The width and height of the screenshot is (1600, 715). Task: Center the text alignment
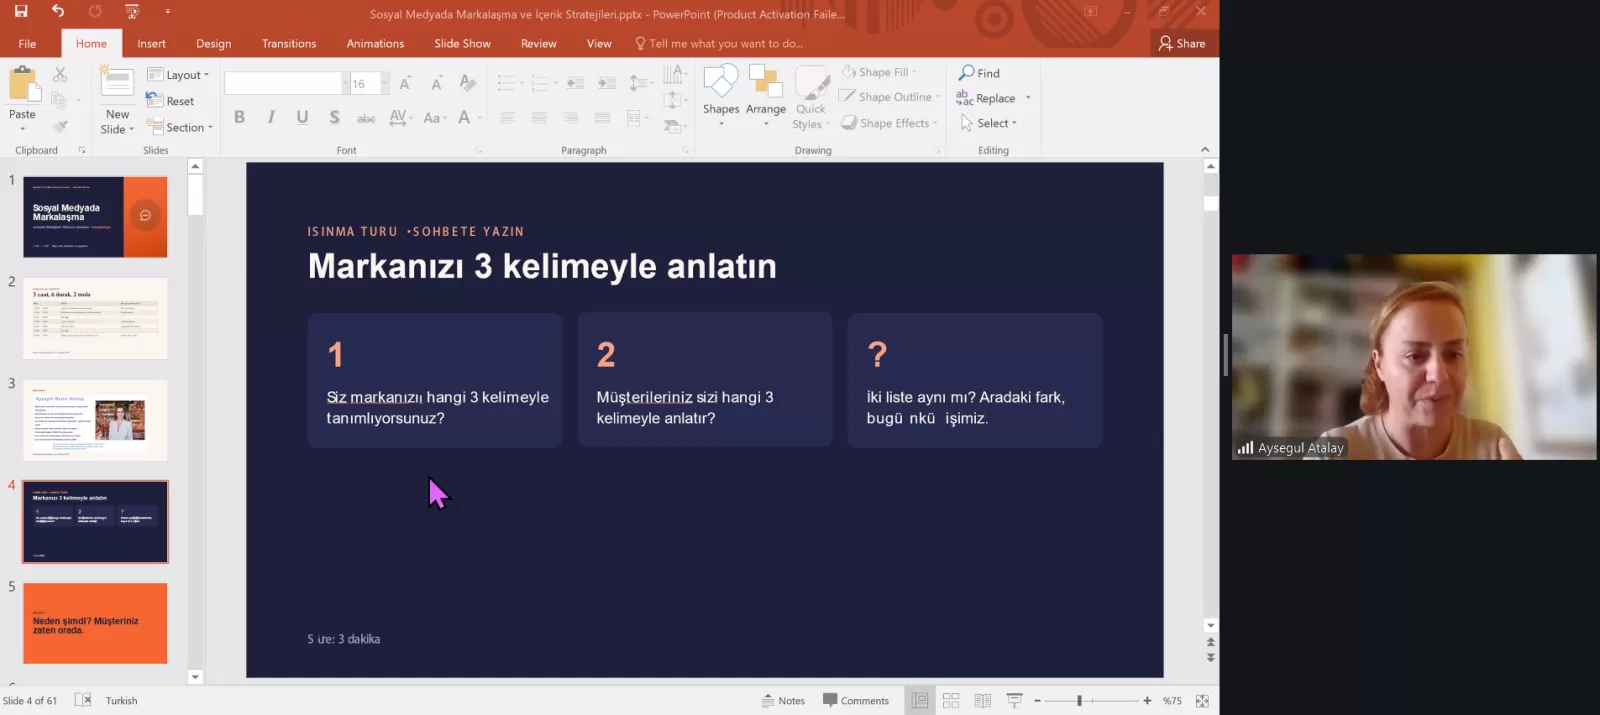coord(539,118)
